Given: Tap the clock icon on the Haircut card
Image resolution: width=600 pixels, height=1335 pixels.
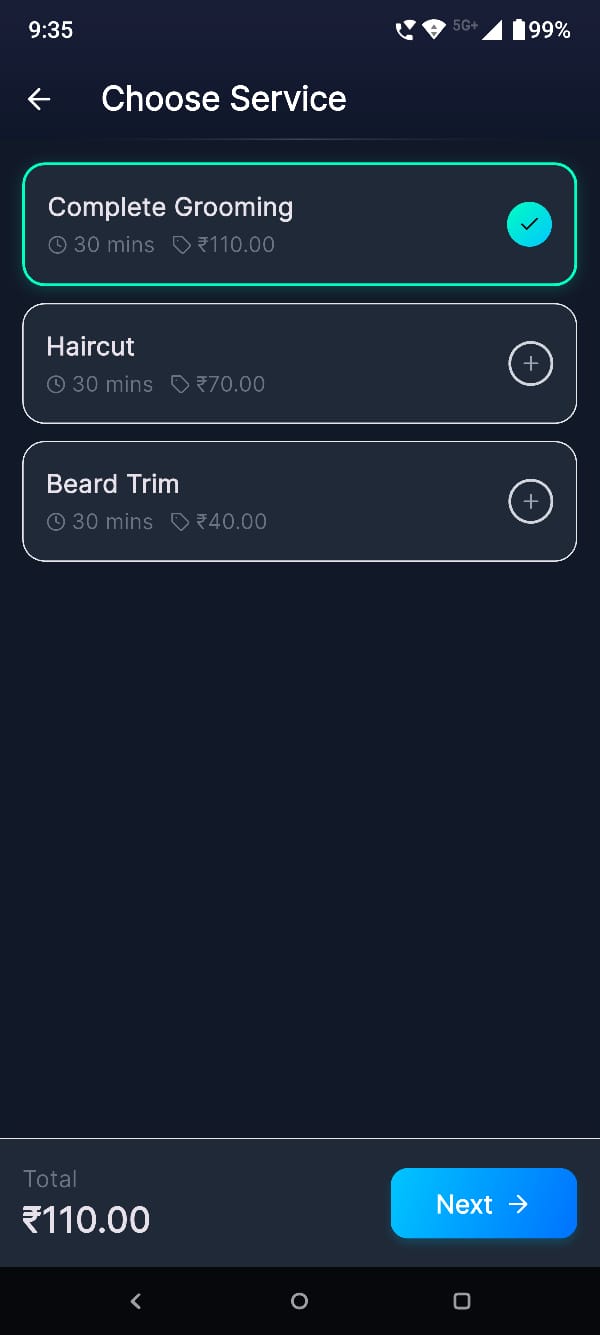Looking at the screenshot, I should click(x=57, y=384).
